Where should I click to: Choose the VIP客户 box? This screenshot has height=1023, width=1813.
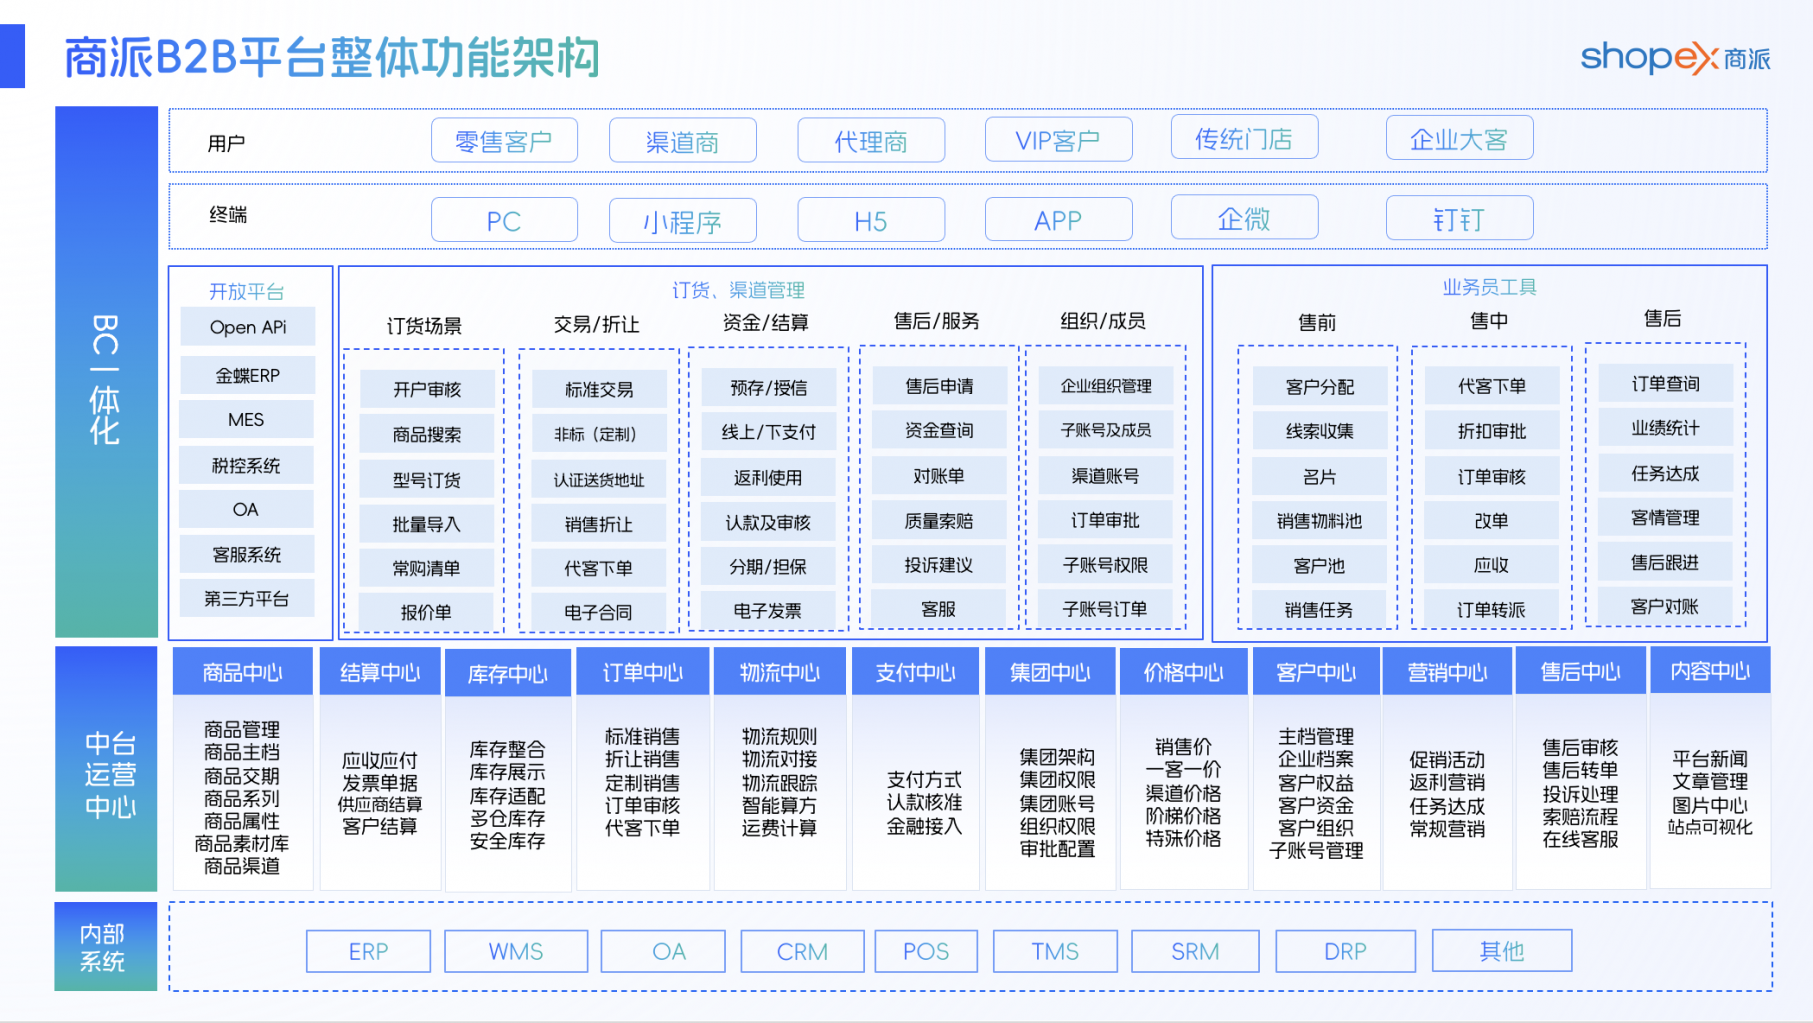(1058, 139)
